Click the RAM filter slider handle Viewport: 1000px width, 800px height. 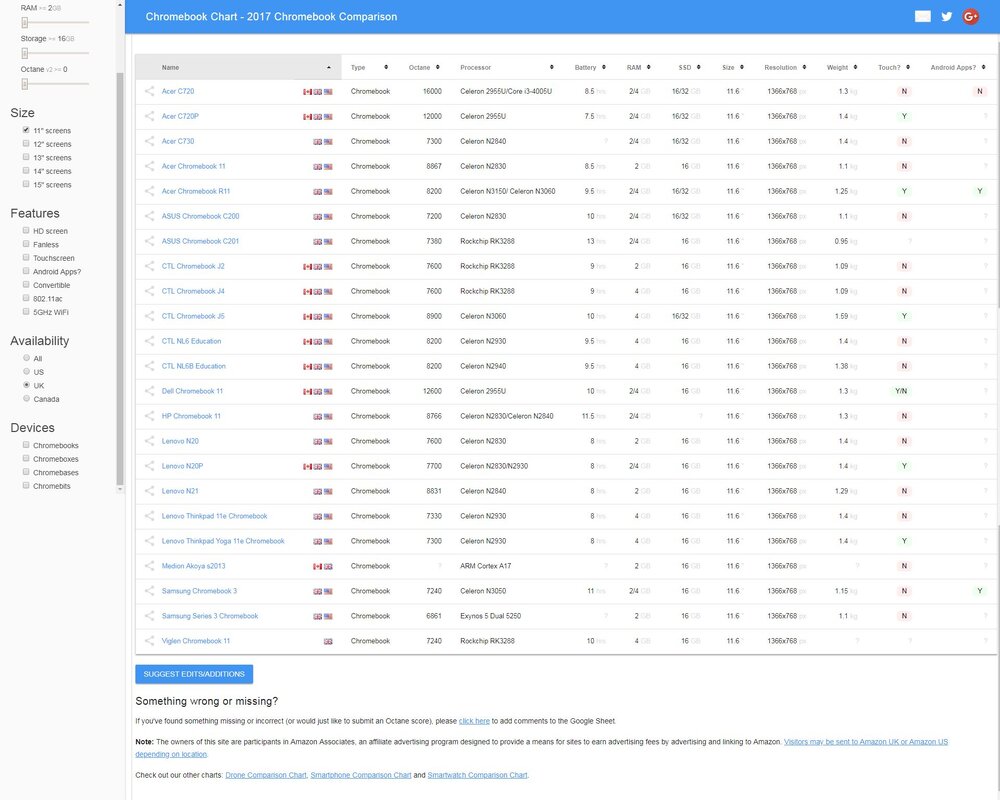pos(25,23)
